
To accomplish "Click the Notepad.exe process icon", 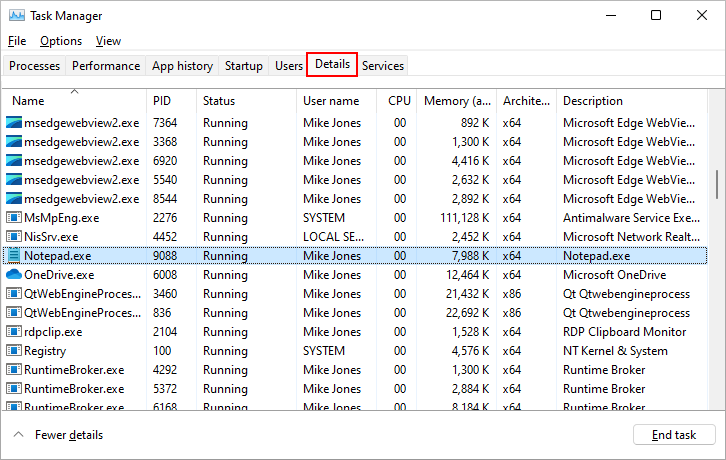I will point(14,255).
